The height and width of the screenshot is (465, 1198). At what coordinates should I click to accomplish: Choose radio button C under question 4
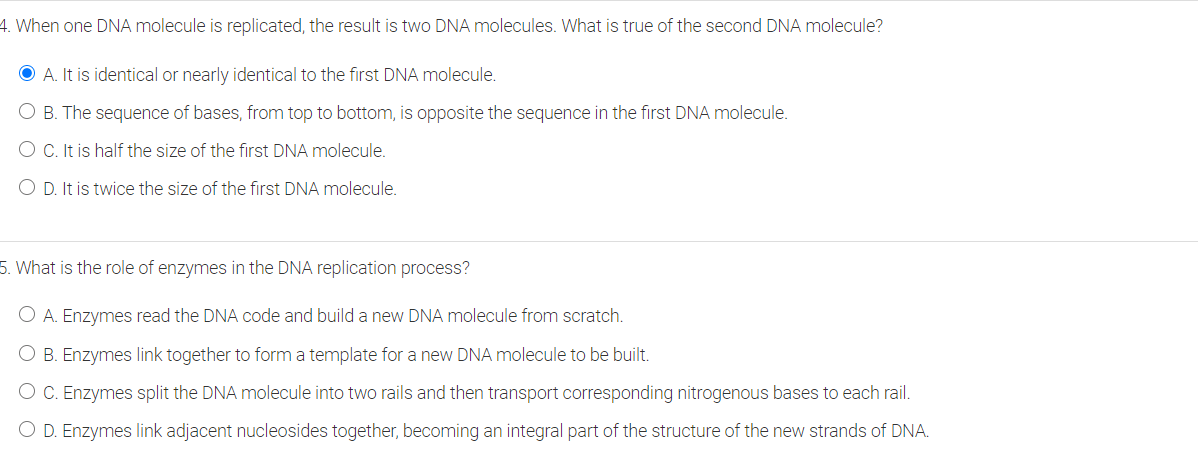point(27,150)
